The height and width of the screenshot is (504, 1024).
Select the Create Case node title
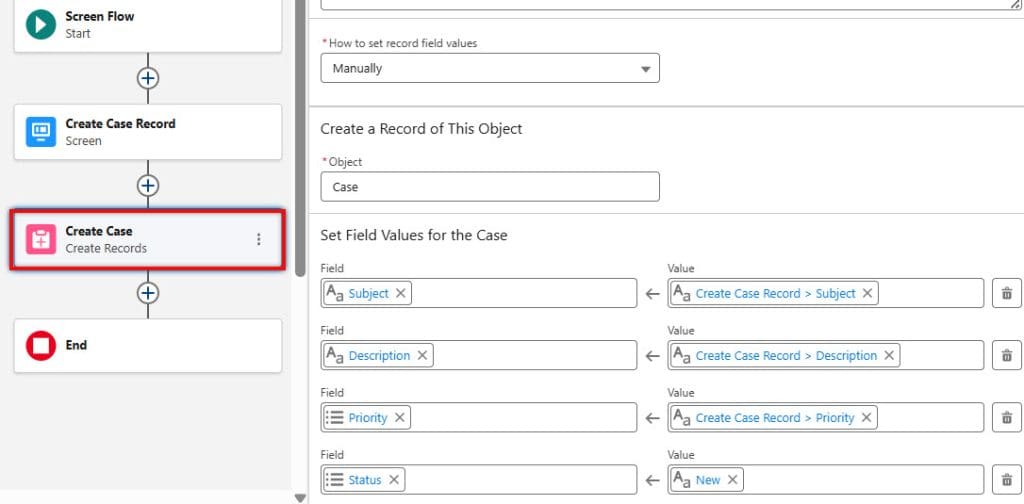click(99, 231)
